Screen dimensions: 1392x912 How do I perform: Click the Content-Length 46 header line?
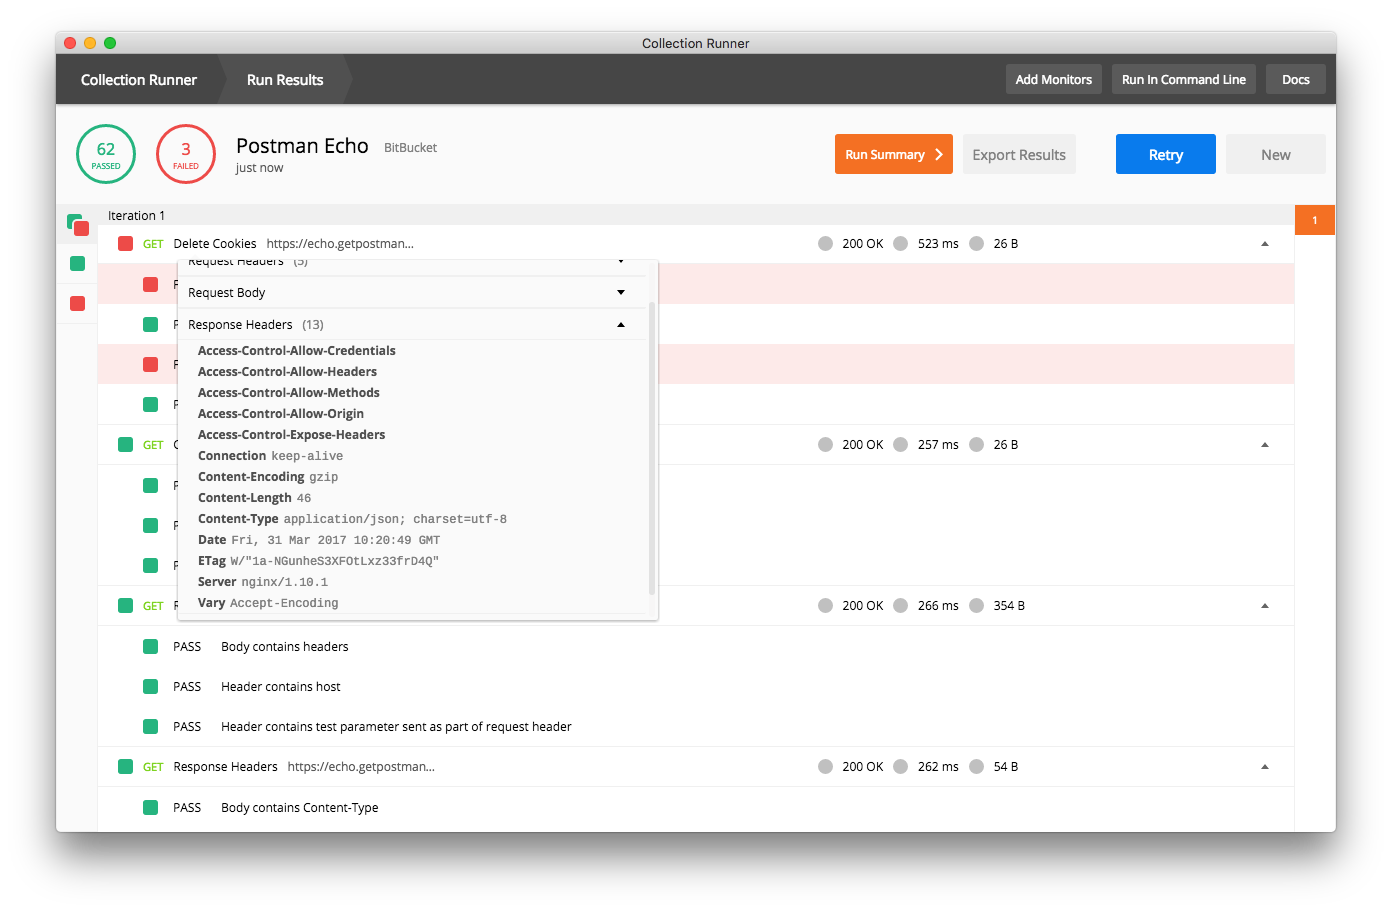pyautogui.click(x=254, y=498)
